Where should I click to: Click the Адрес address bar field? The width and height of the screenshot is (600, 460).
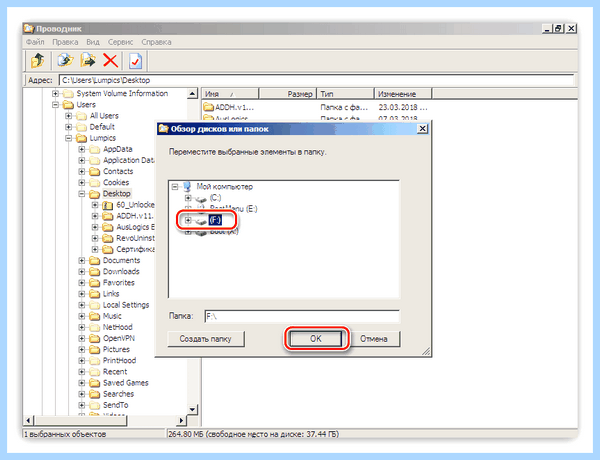pos(316,80)
